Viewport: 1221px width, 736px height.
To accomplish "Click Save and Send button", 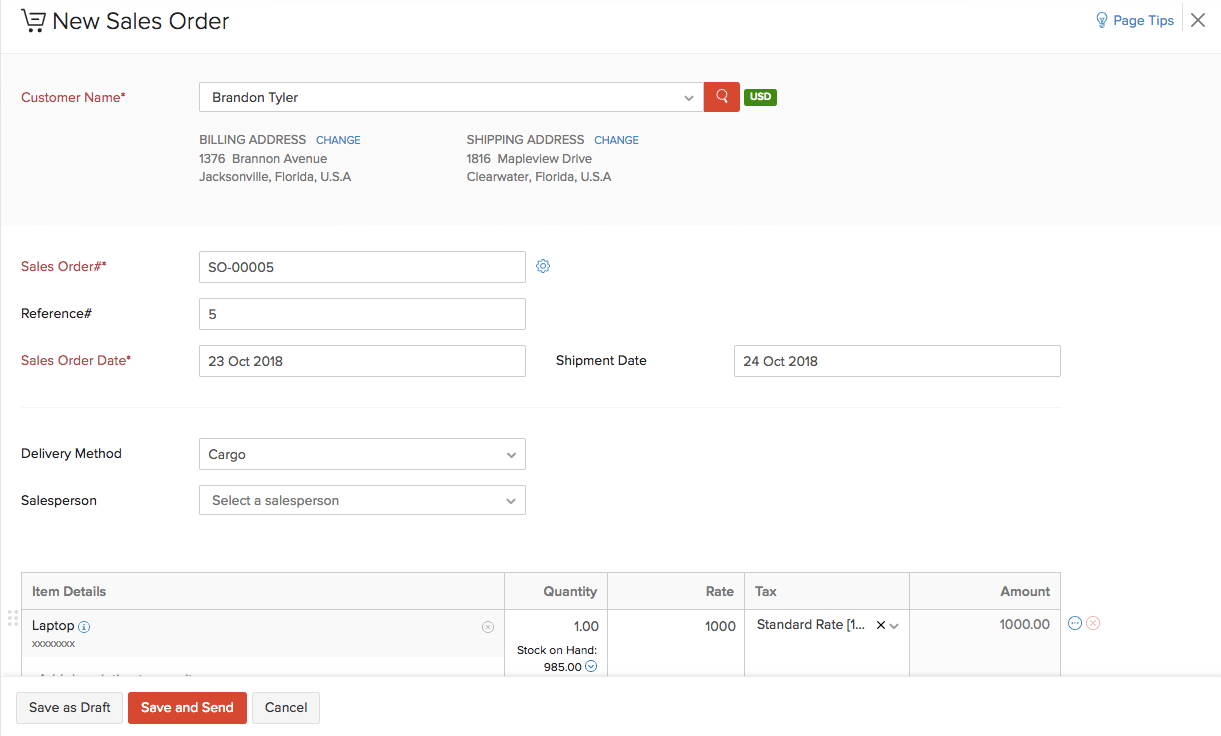I will (187, 707).
